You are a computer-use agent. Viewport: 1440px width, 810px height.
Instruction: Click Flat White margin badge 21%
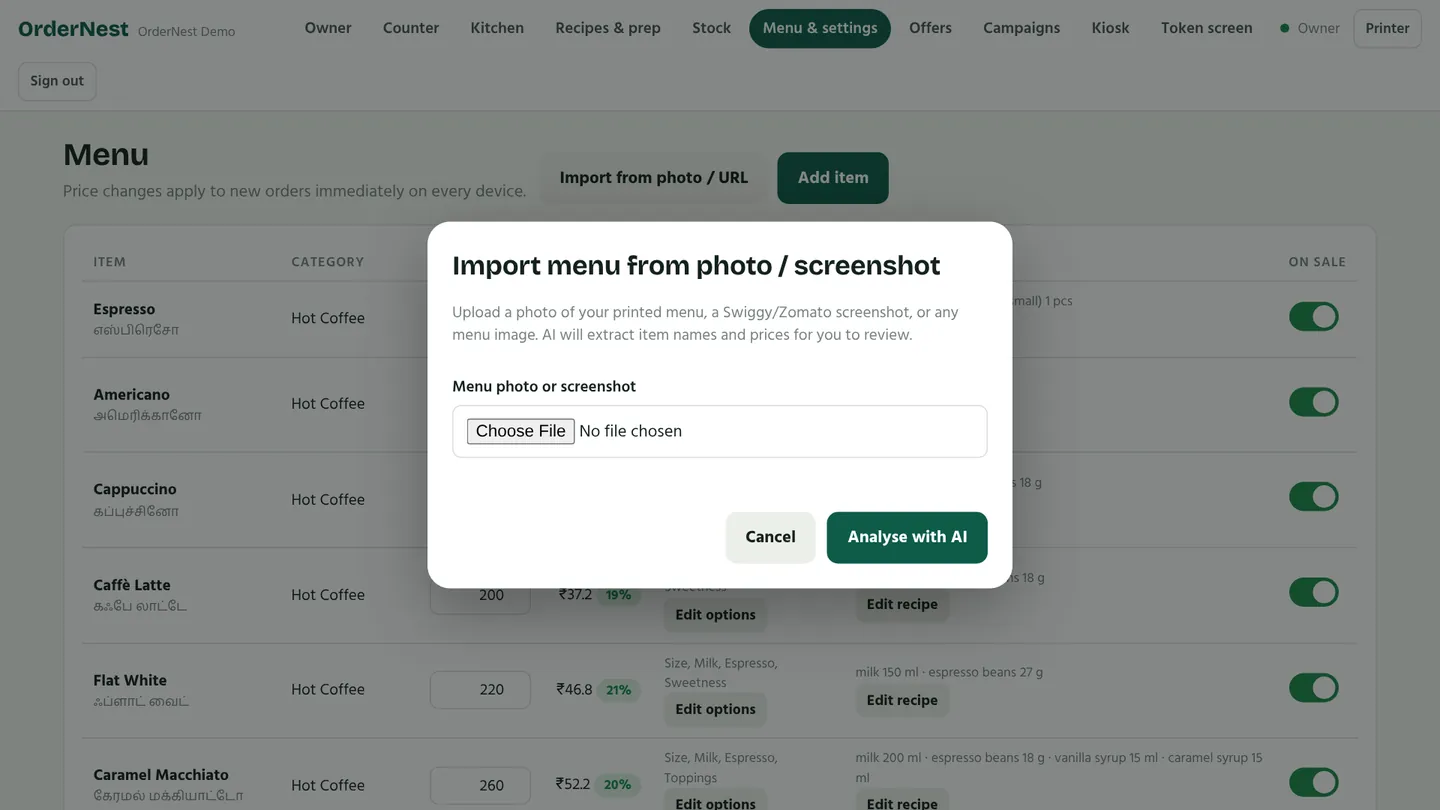coord(618,690)
